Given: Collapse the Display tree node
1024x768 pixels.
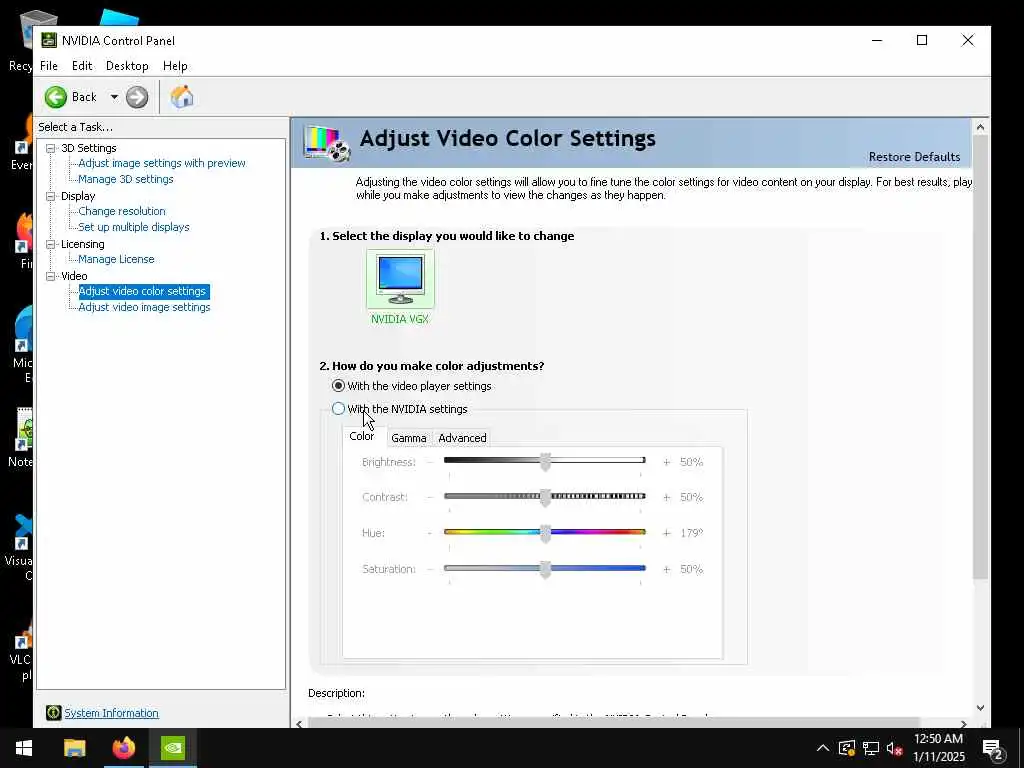Looking at the screenshot, I should (50, 196).
